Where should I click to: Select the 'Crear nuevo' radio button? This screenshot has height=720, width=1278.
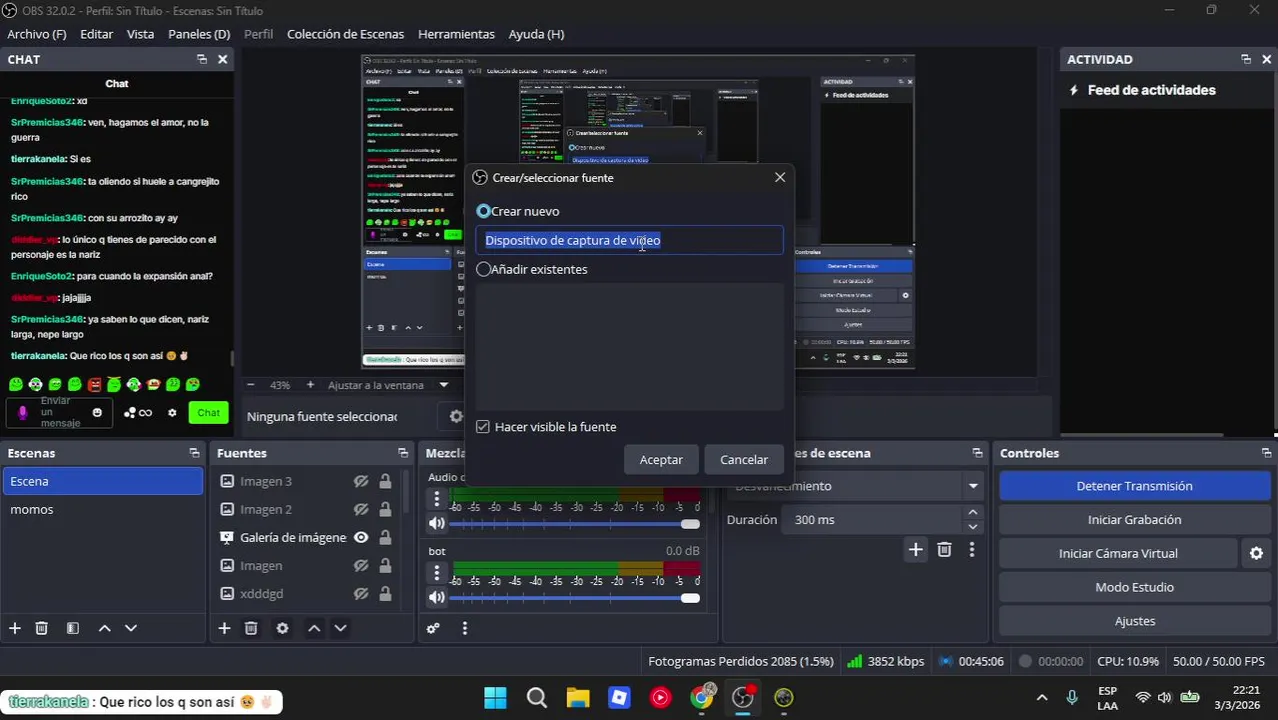coord(484,211)
